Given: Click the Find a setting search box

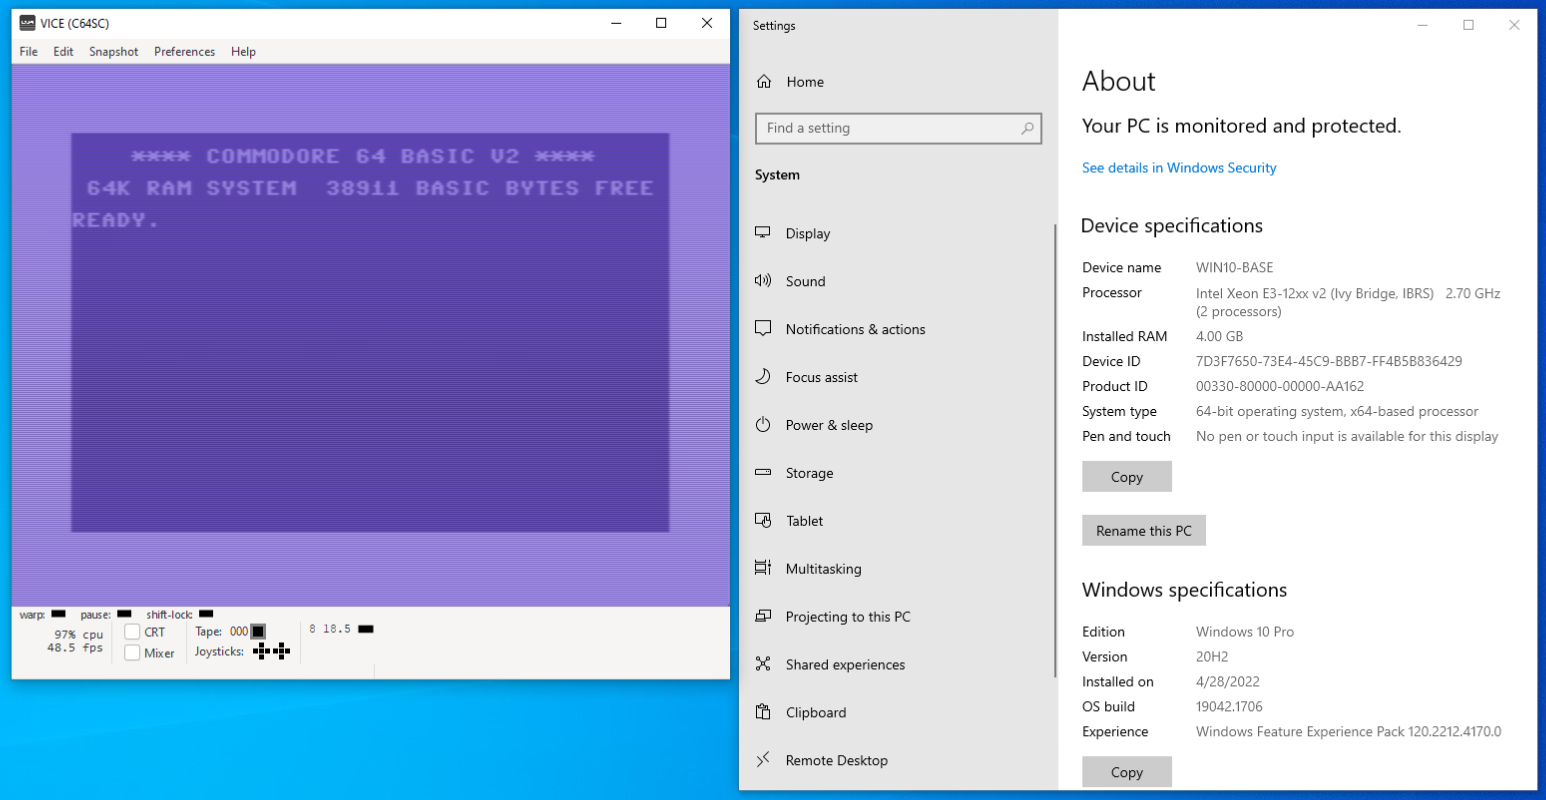Looking at the screenshot, I should coord(898,128).
